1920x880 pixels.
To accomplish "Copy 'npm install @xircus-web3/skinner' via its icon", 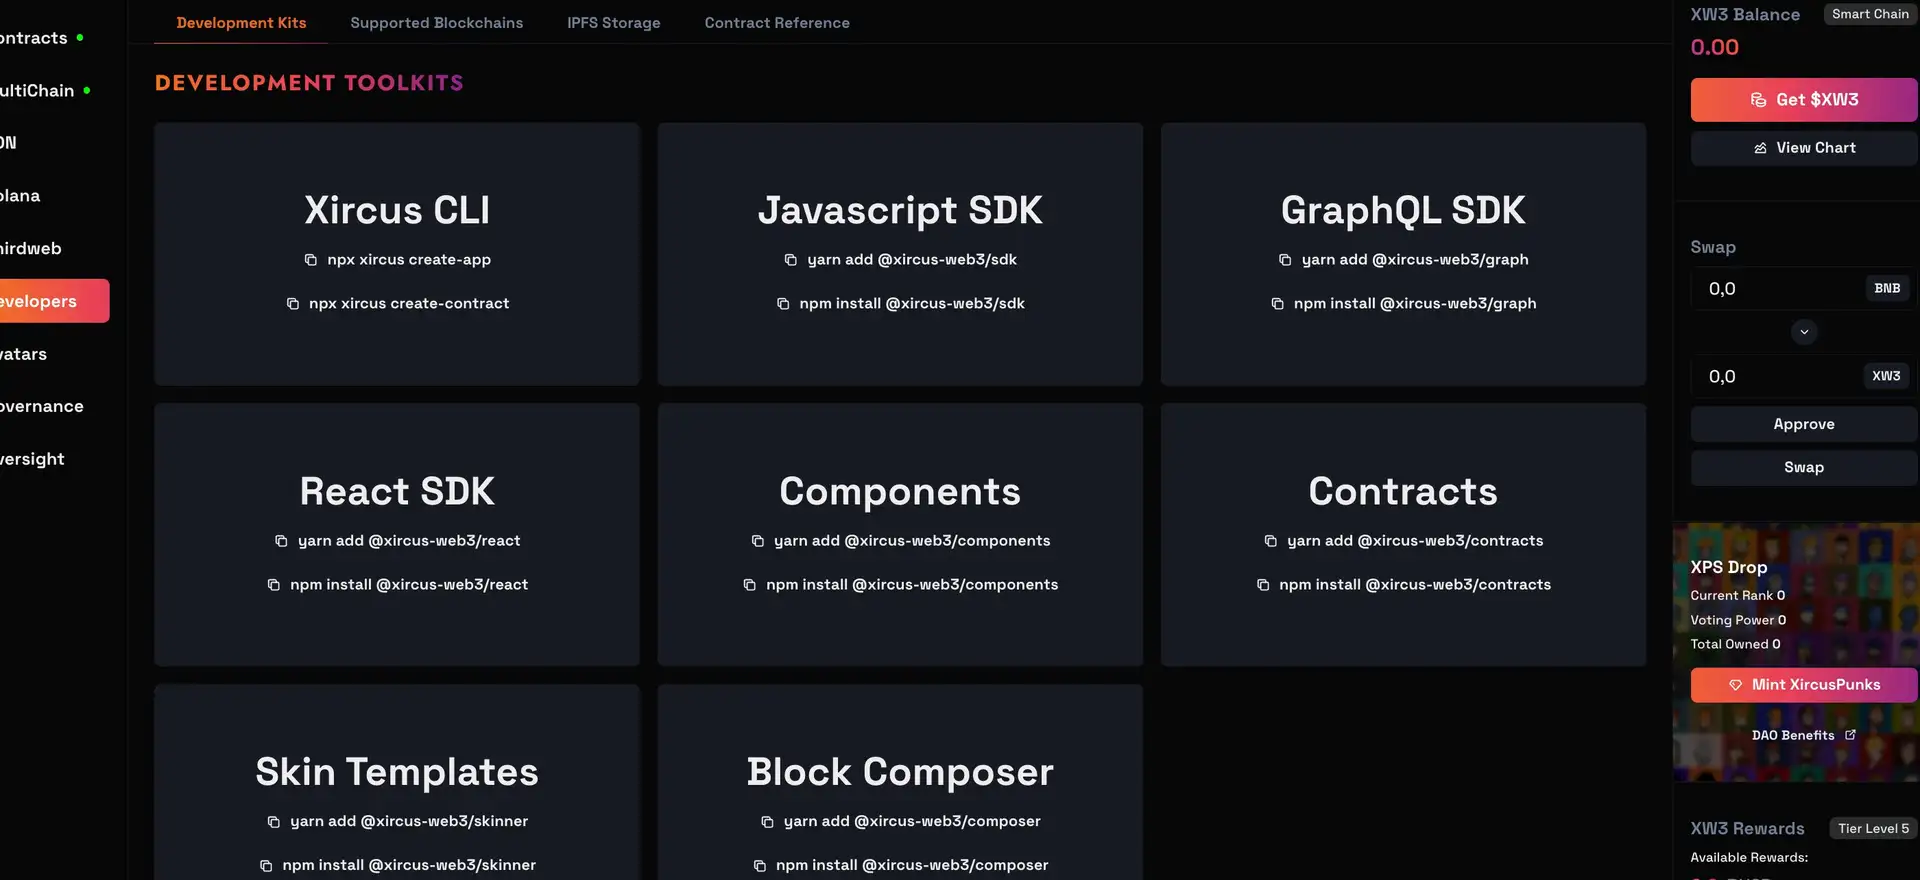I will [265, 866].
